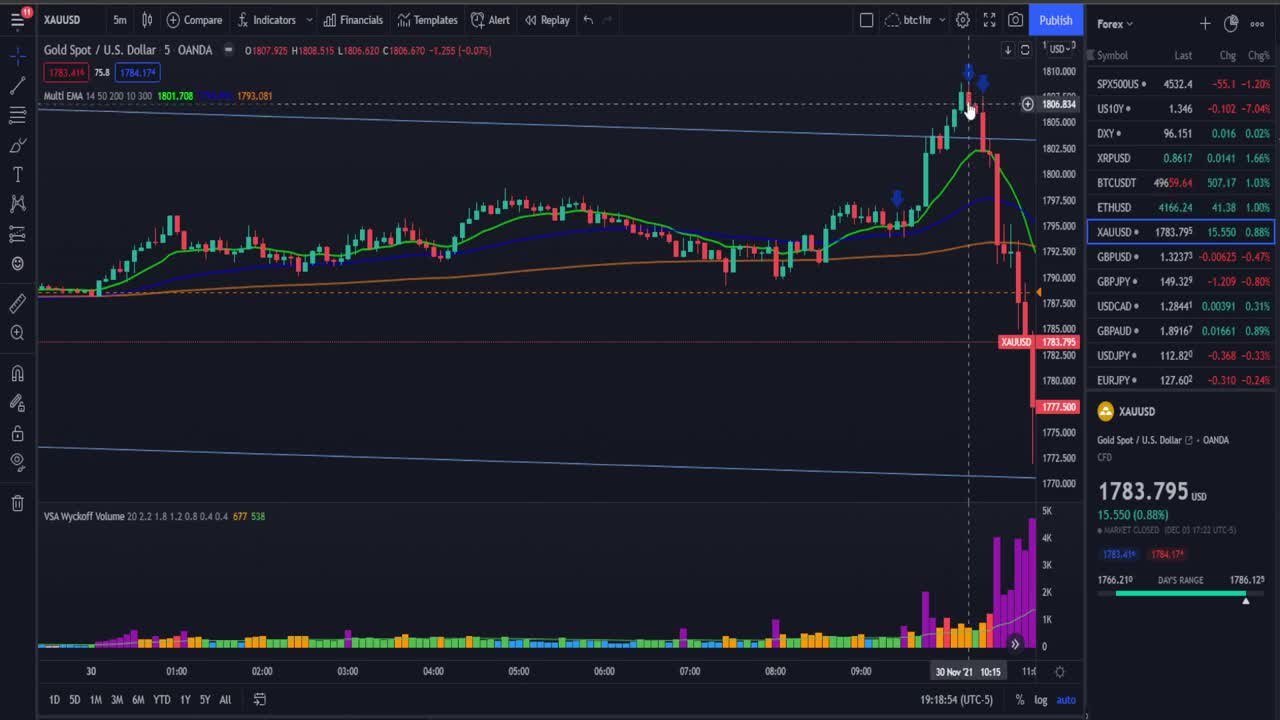Open Financials menu
The width and height of the screenshot is (1280, 720).
pyautogui.click(x=353, y=20)
